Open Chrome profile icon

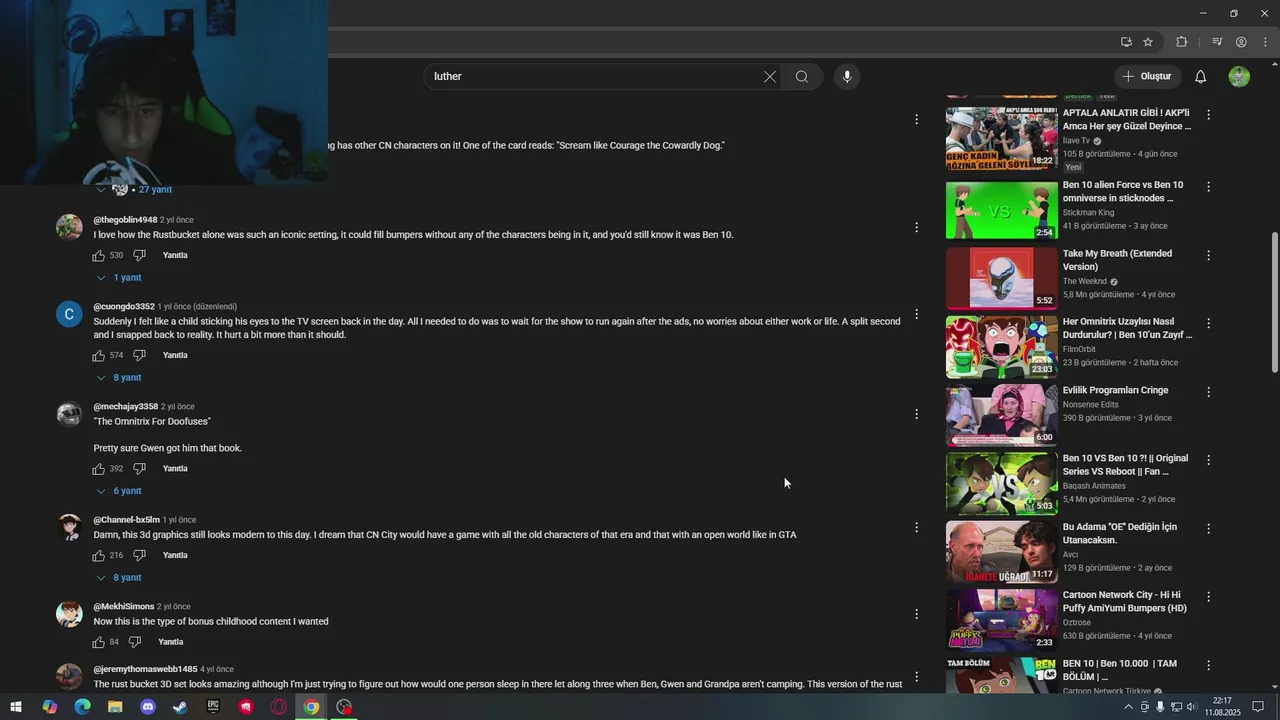pos(1241,42)
